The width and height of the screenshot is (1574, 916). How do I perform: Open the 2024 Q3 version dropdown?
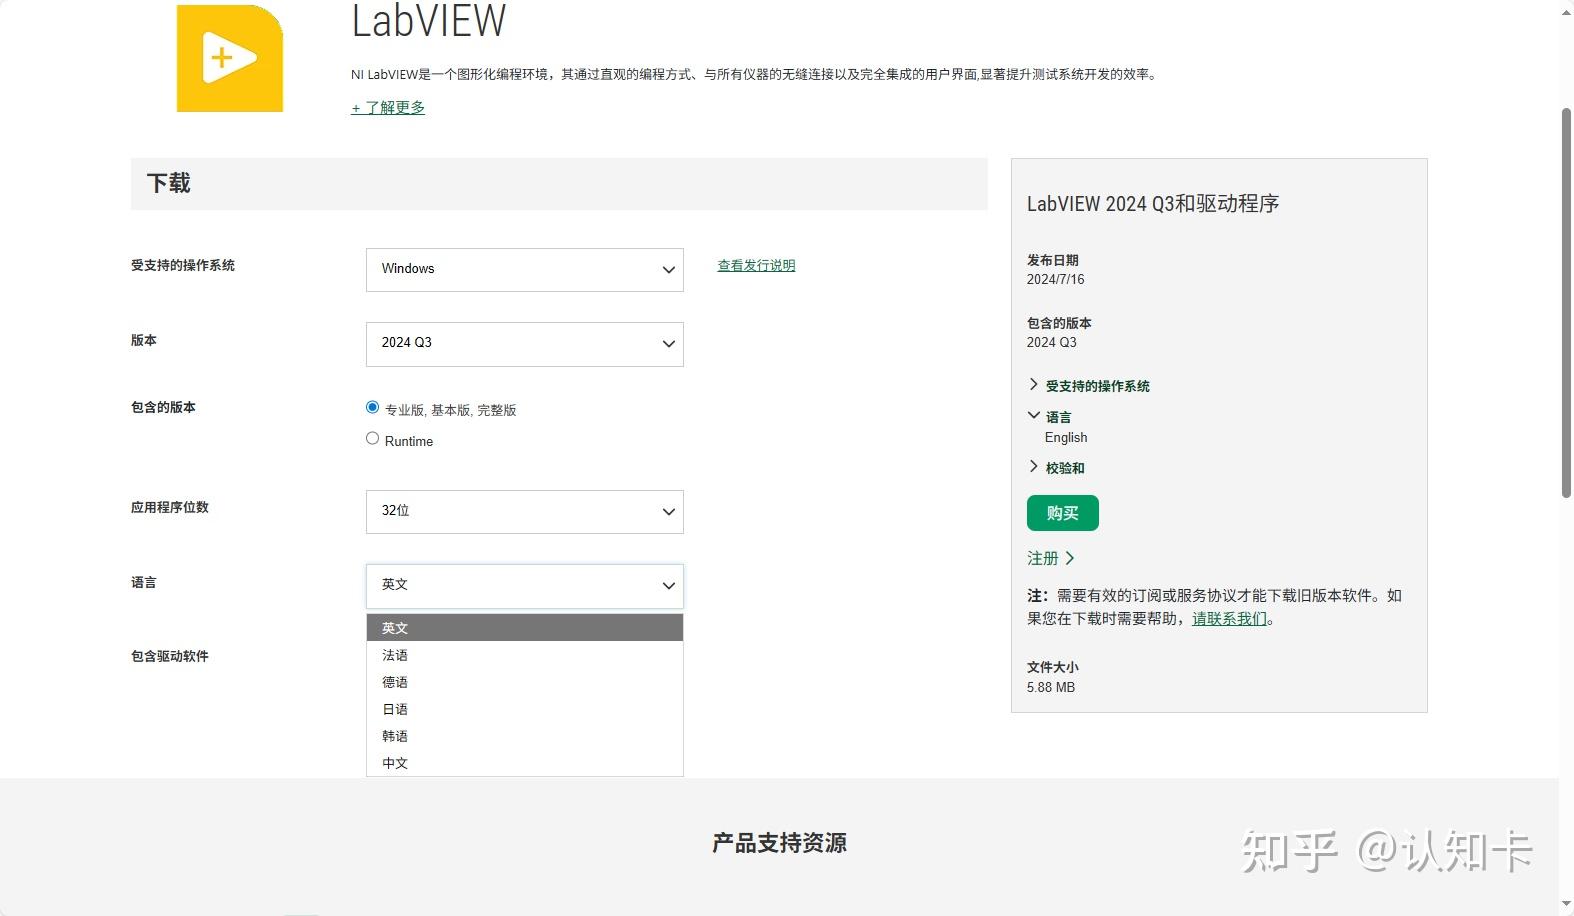click(525, 344)
